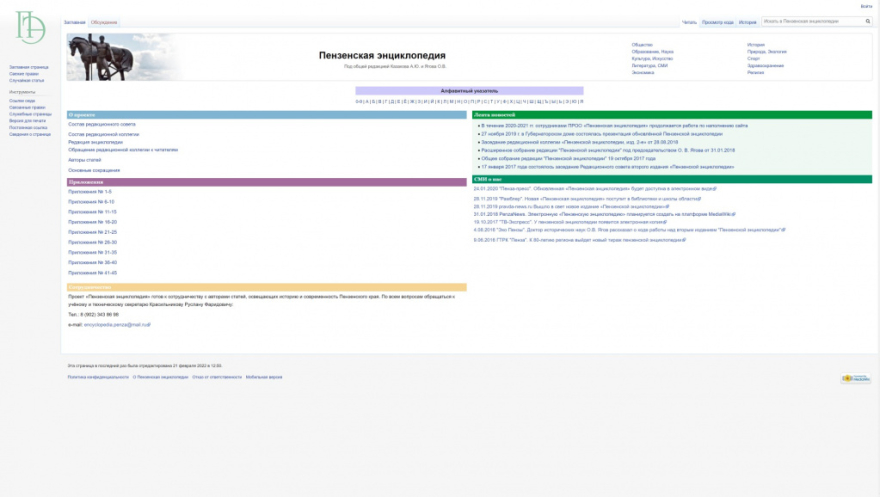Type in the encyclopedia search field
The height and width of the screenshot is (497, 880).
click(x=810, y=21)
